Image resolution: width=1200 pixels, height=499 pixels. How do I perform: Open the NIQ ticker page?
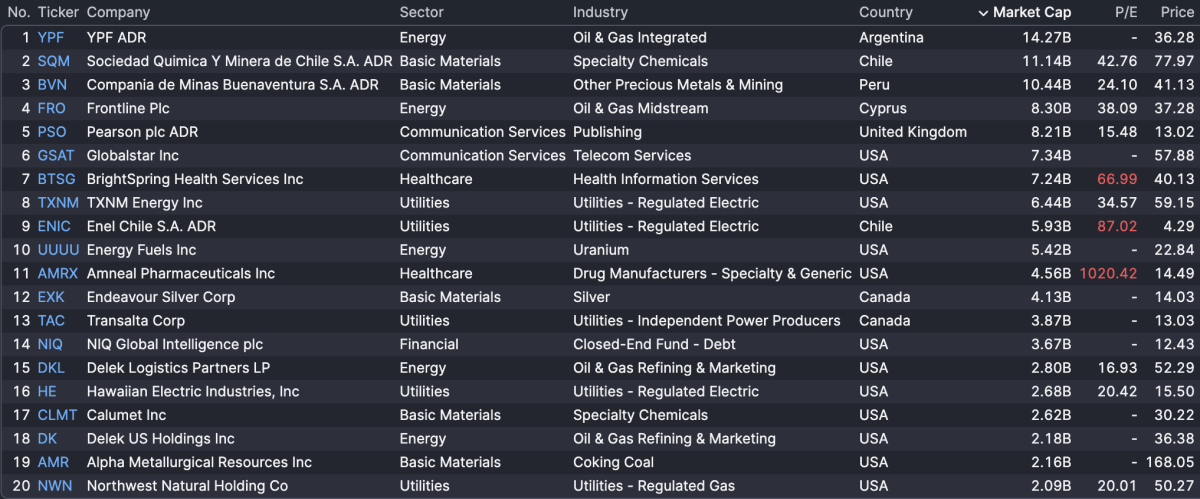click(50, 344)
